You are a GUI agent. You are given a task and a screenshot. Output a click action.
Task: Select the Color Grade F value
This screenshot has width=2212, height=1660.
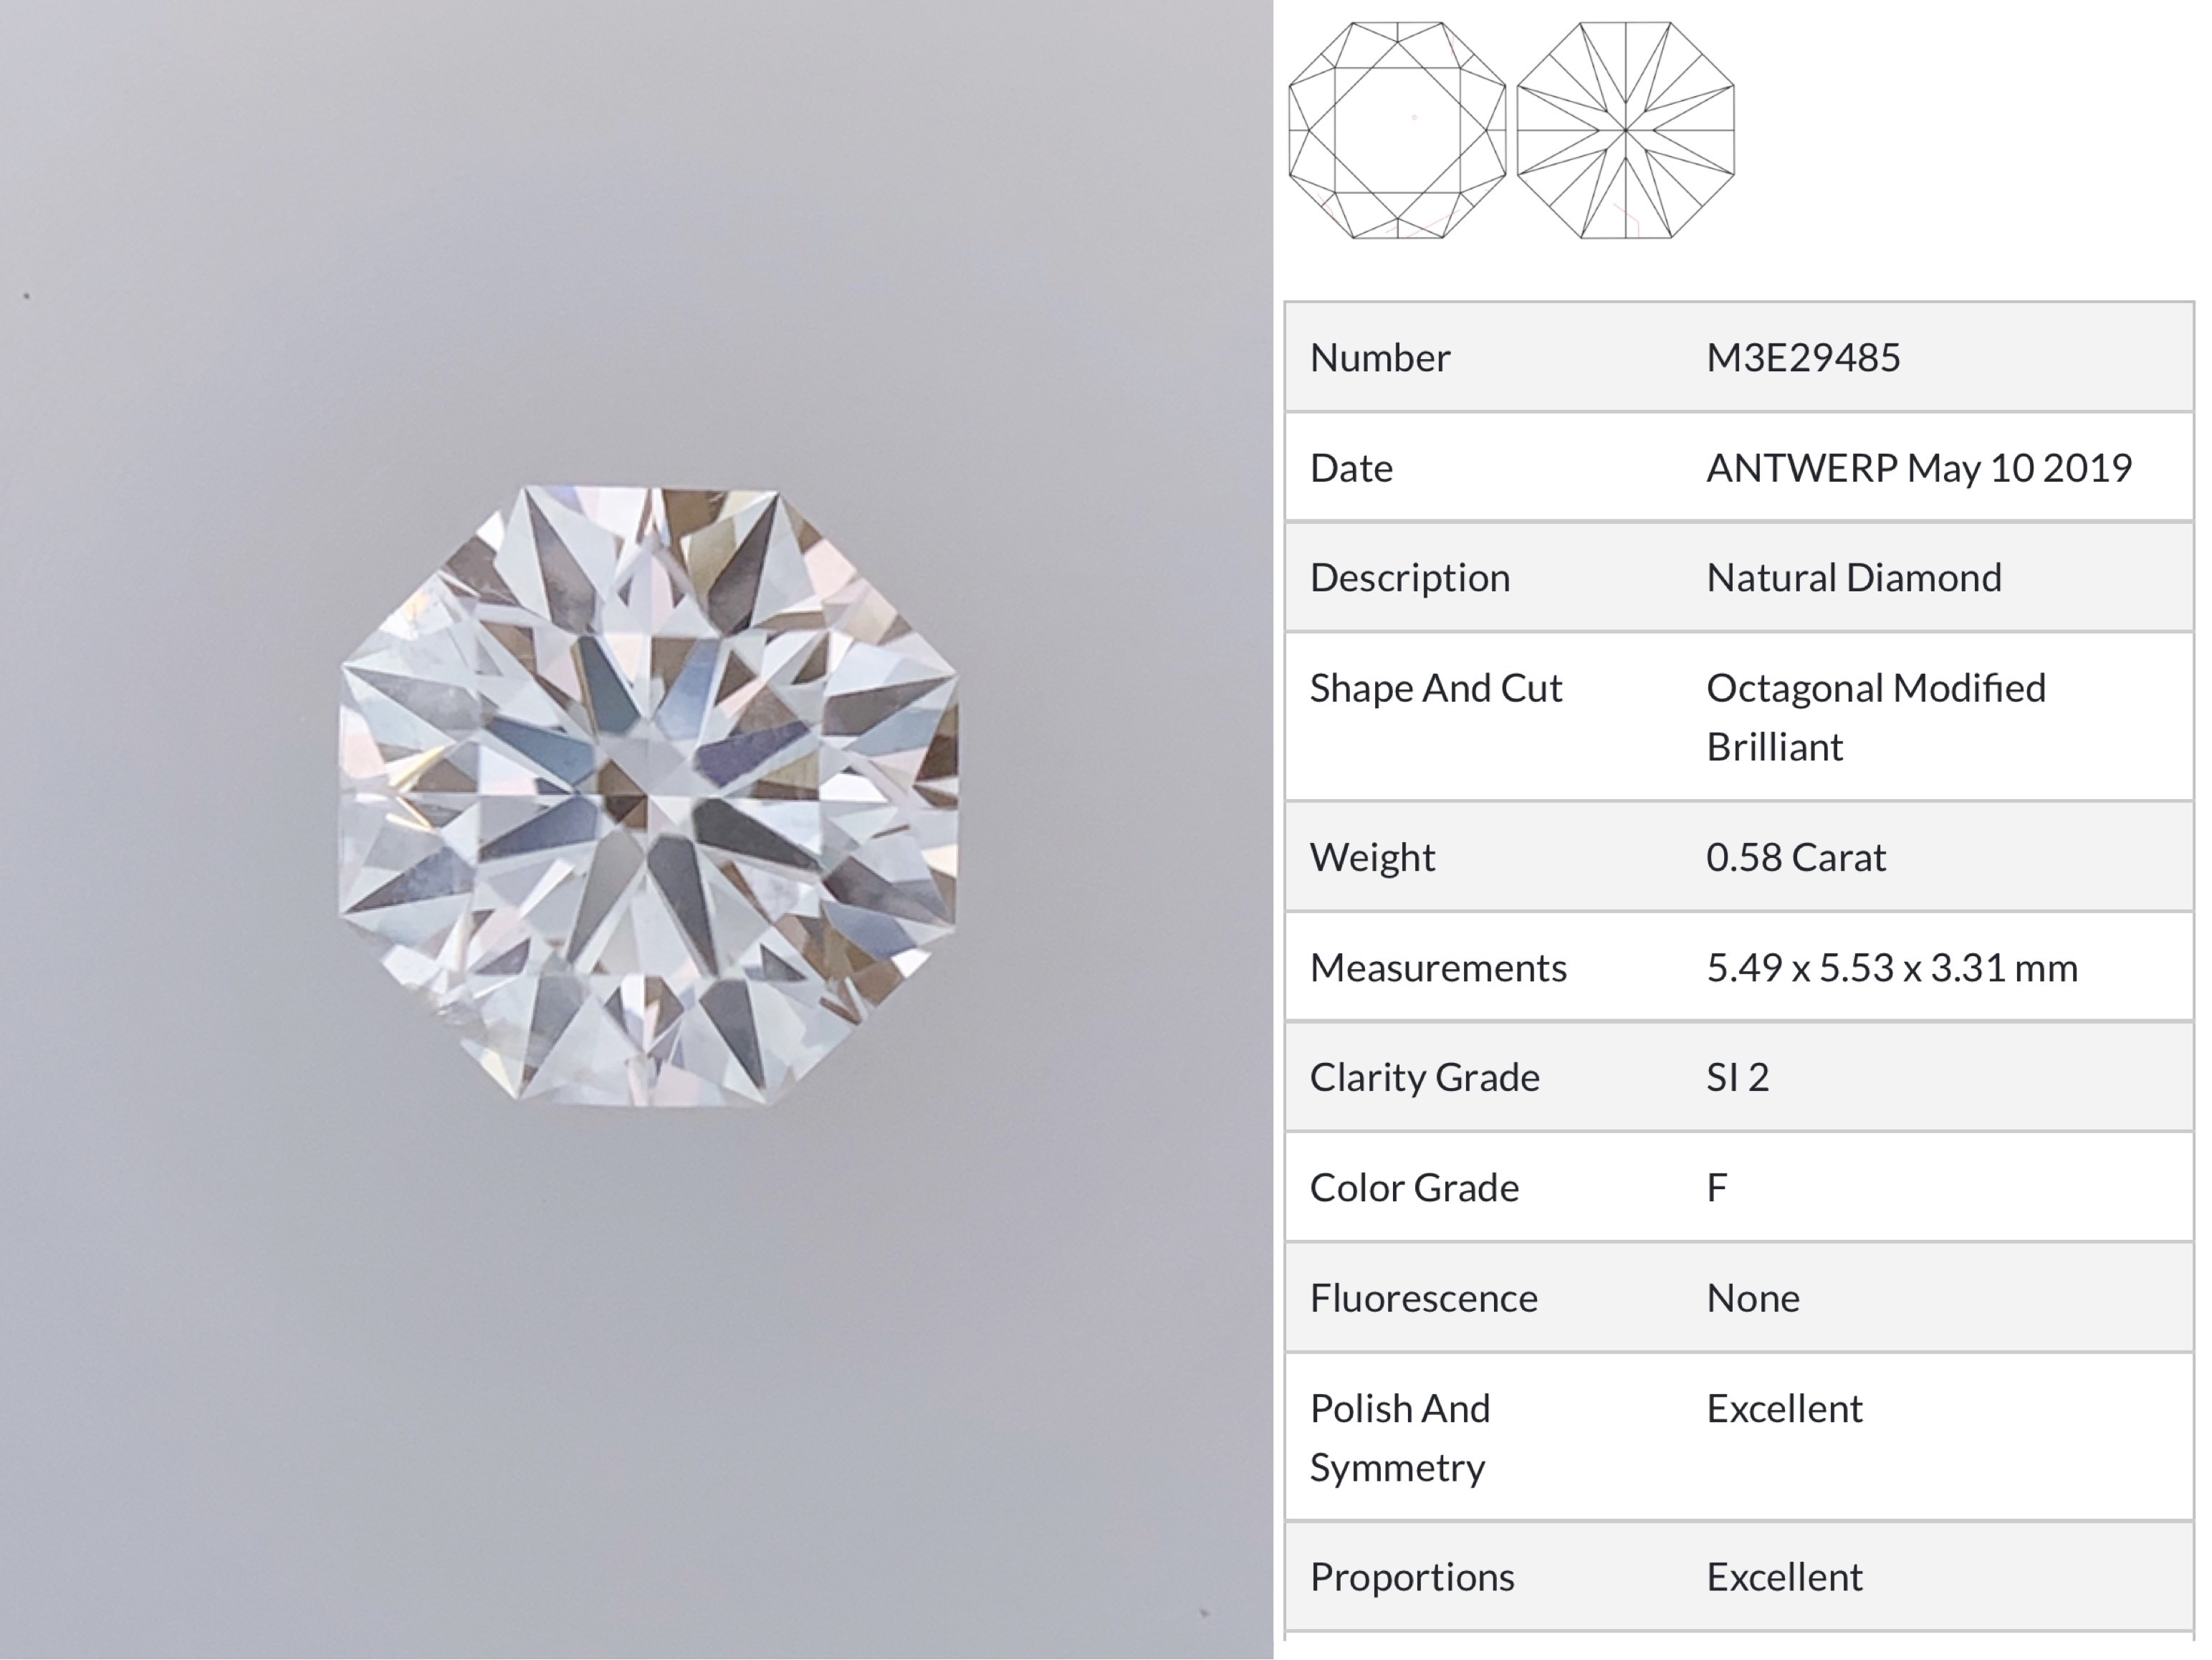(x=1716, y=1188)
